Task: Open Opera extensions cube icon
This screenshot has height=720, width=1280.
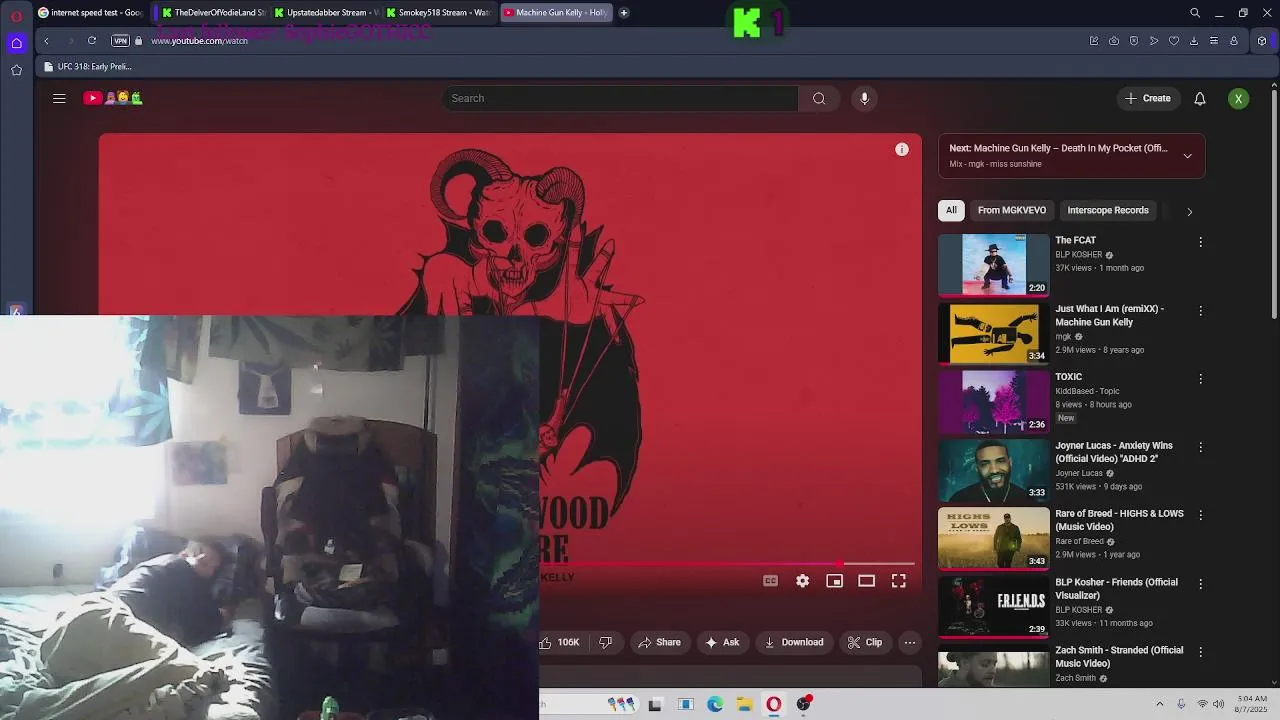Action: 1262,41
